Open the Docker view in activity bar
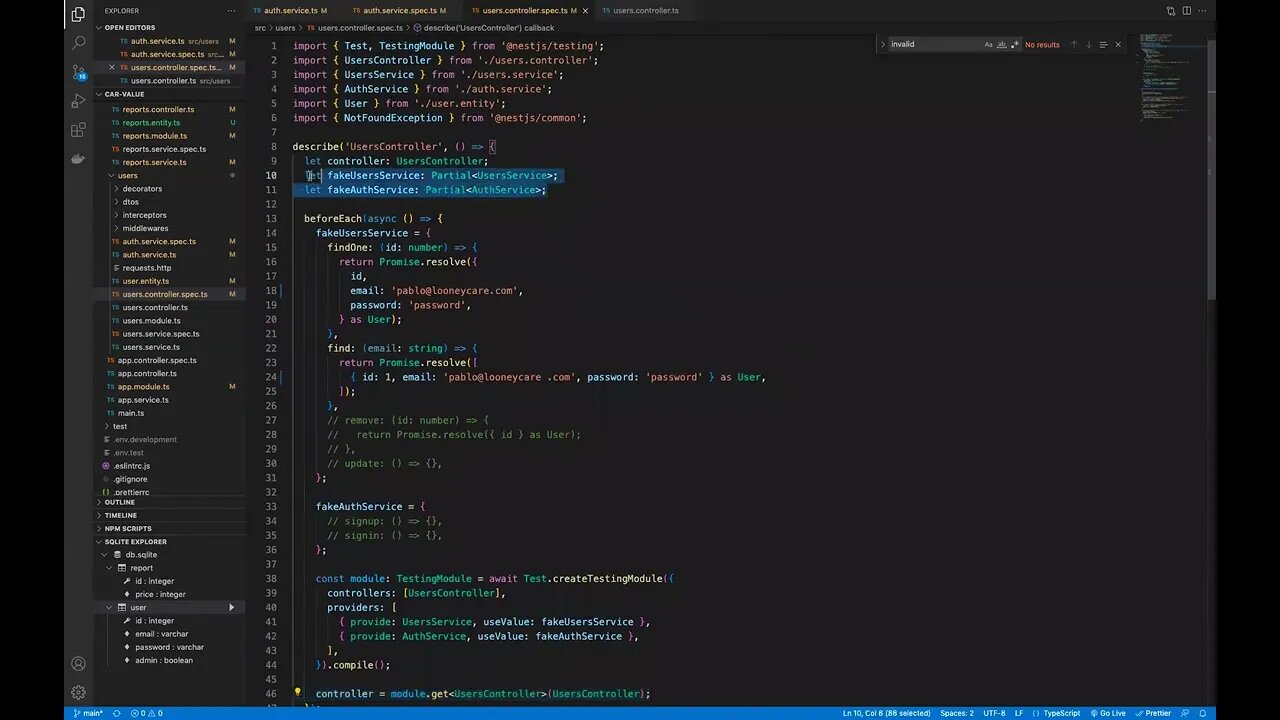1280x720 pixels. [x=78, y=159]
